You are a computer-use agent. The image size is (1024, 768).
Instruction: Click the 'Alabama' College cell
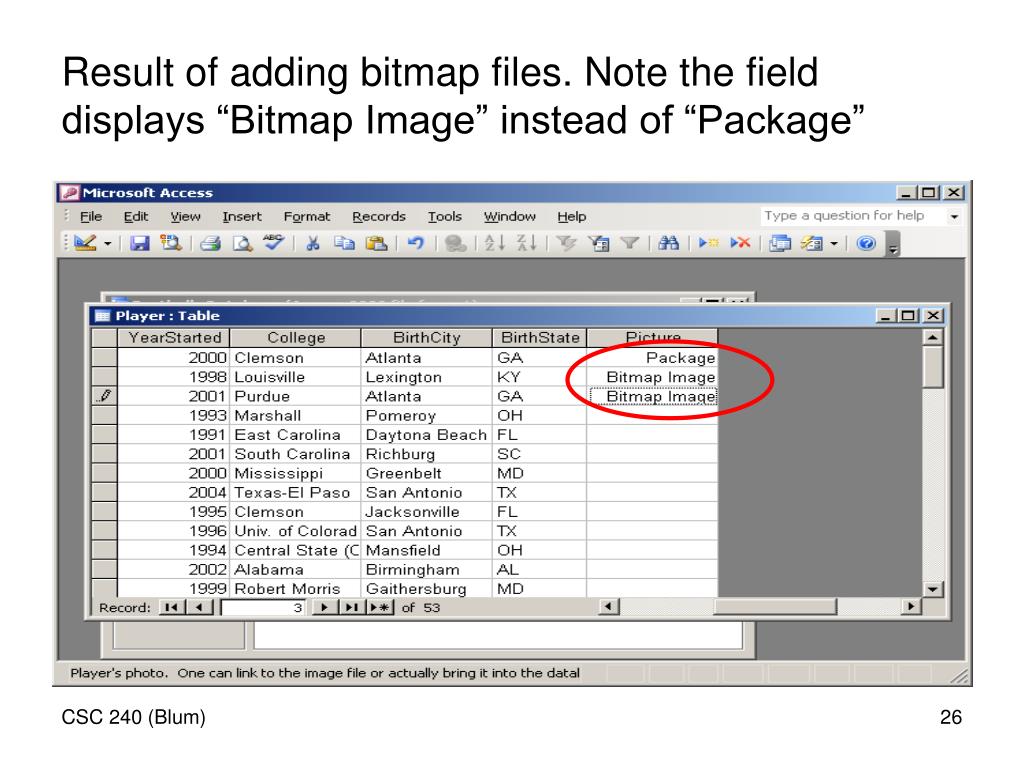(295, 569)
